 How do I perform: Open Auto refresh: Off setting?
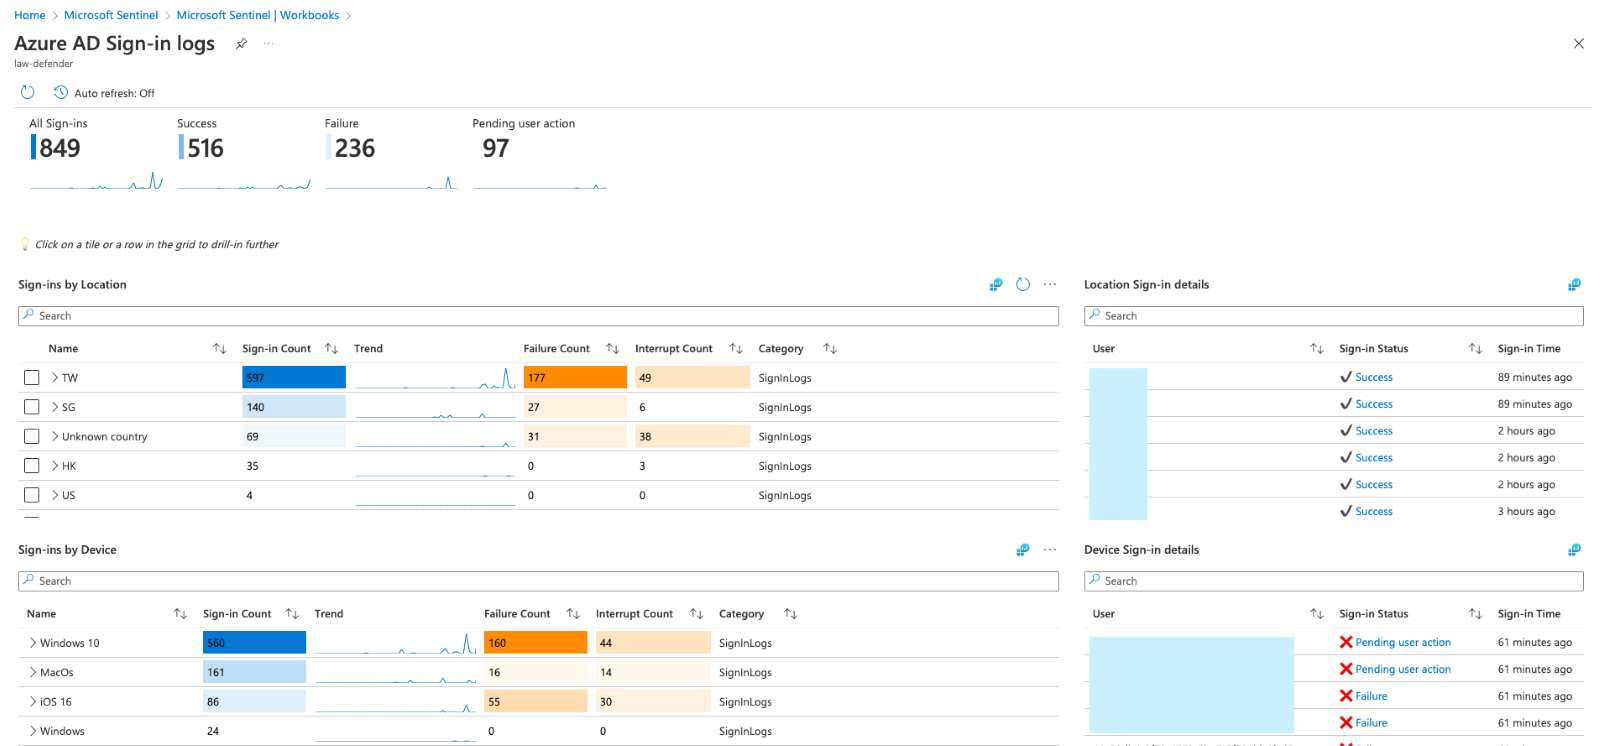pyautogui.click(x=104, y=93)
